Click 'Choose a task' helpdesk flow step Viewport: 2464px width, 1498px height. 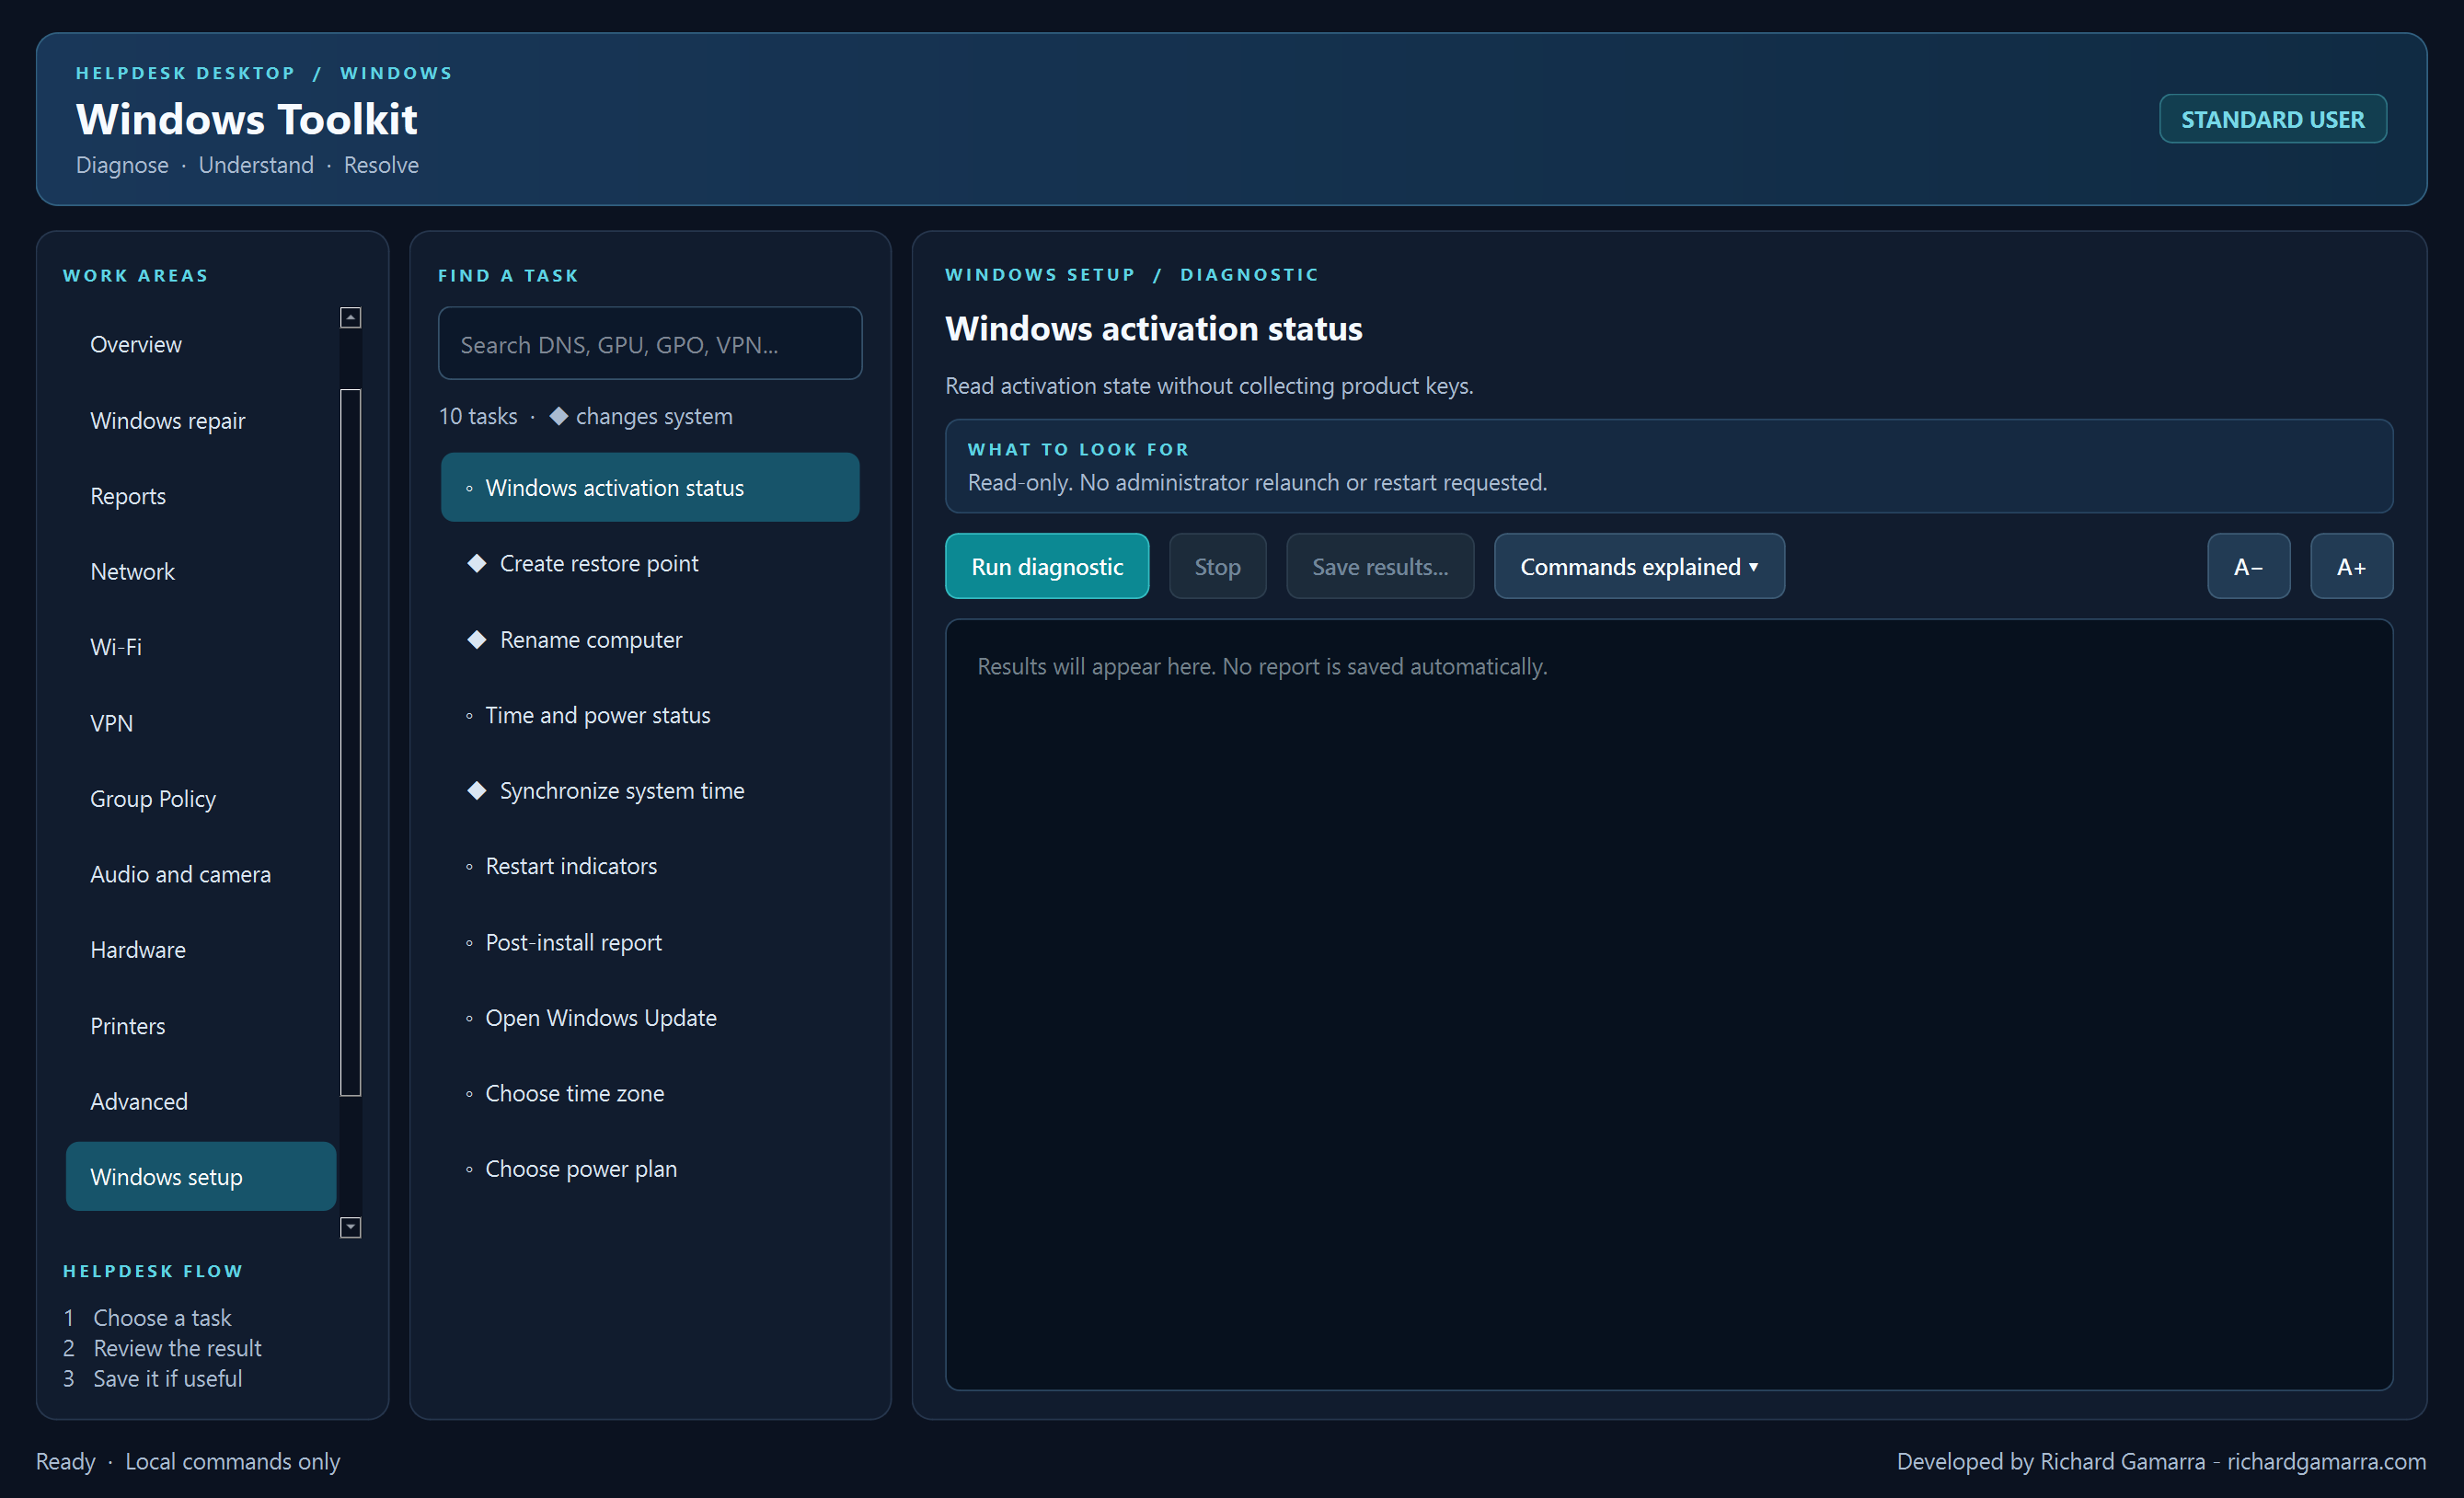[x=162, y=1318]
